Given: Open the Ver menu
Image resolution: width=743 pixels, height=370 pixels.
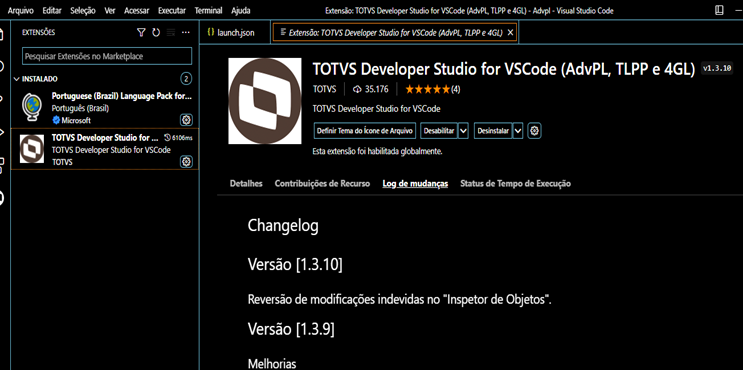Looking at the screenshot, I should (x=110, y=10).
